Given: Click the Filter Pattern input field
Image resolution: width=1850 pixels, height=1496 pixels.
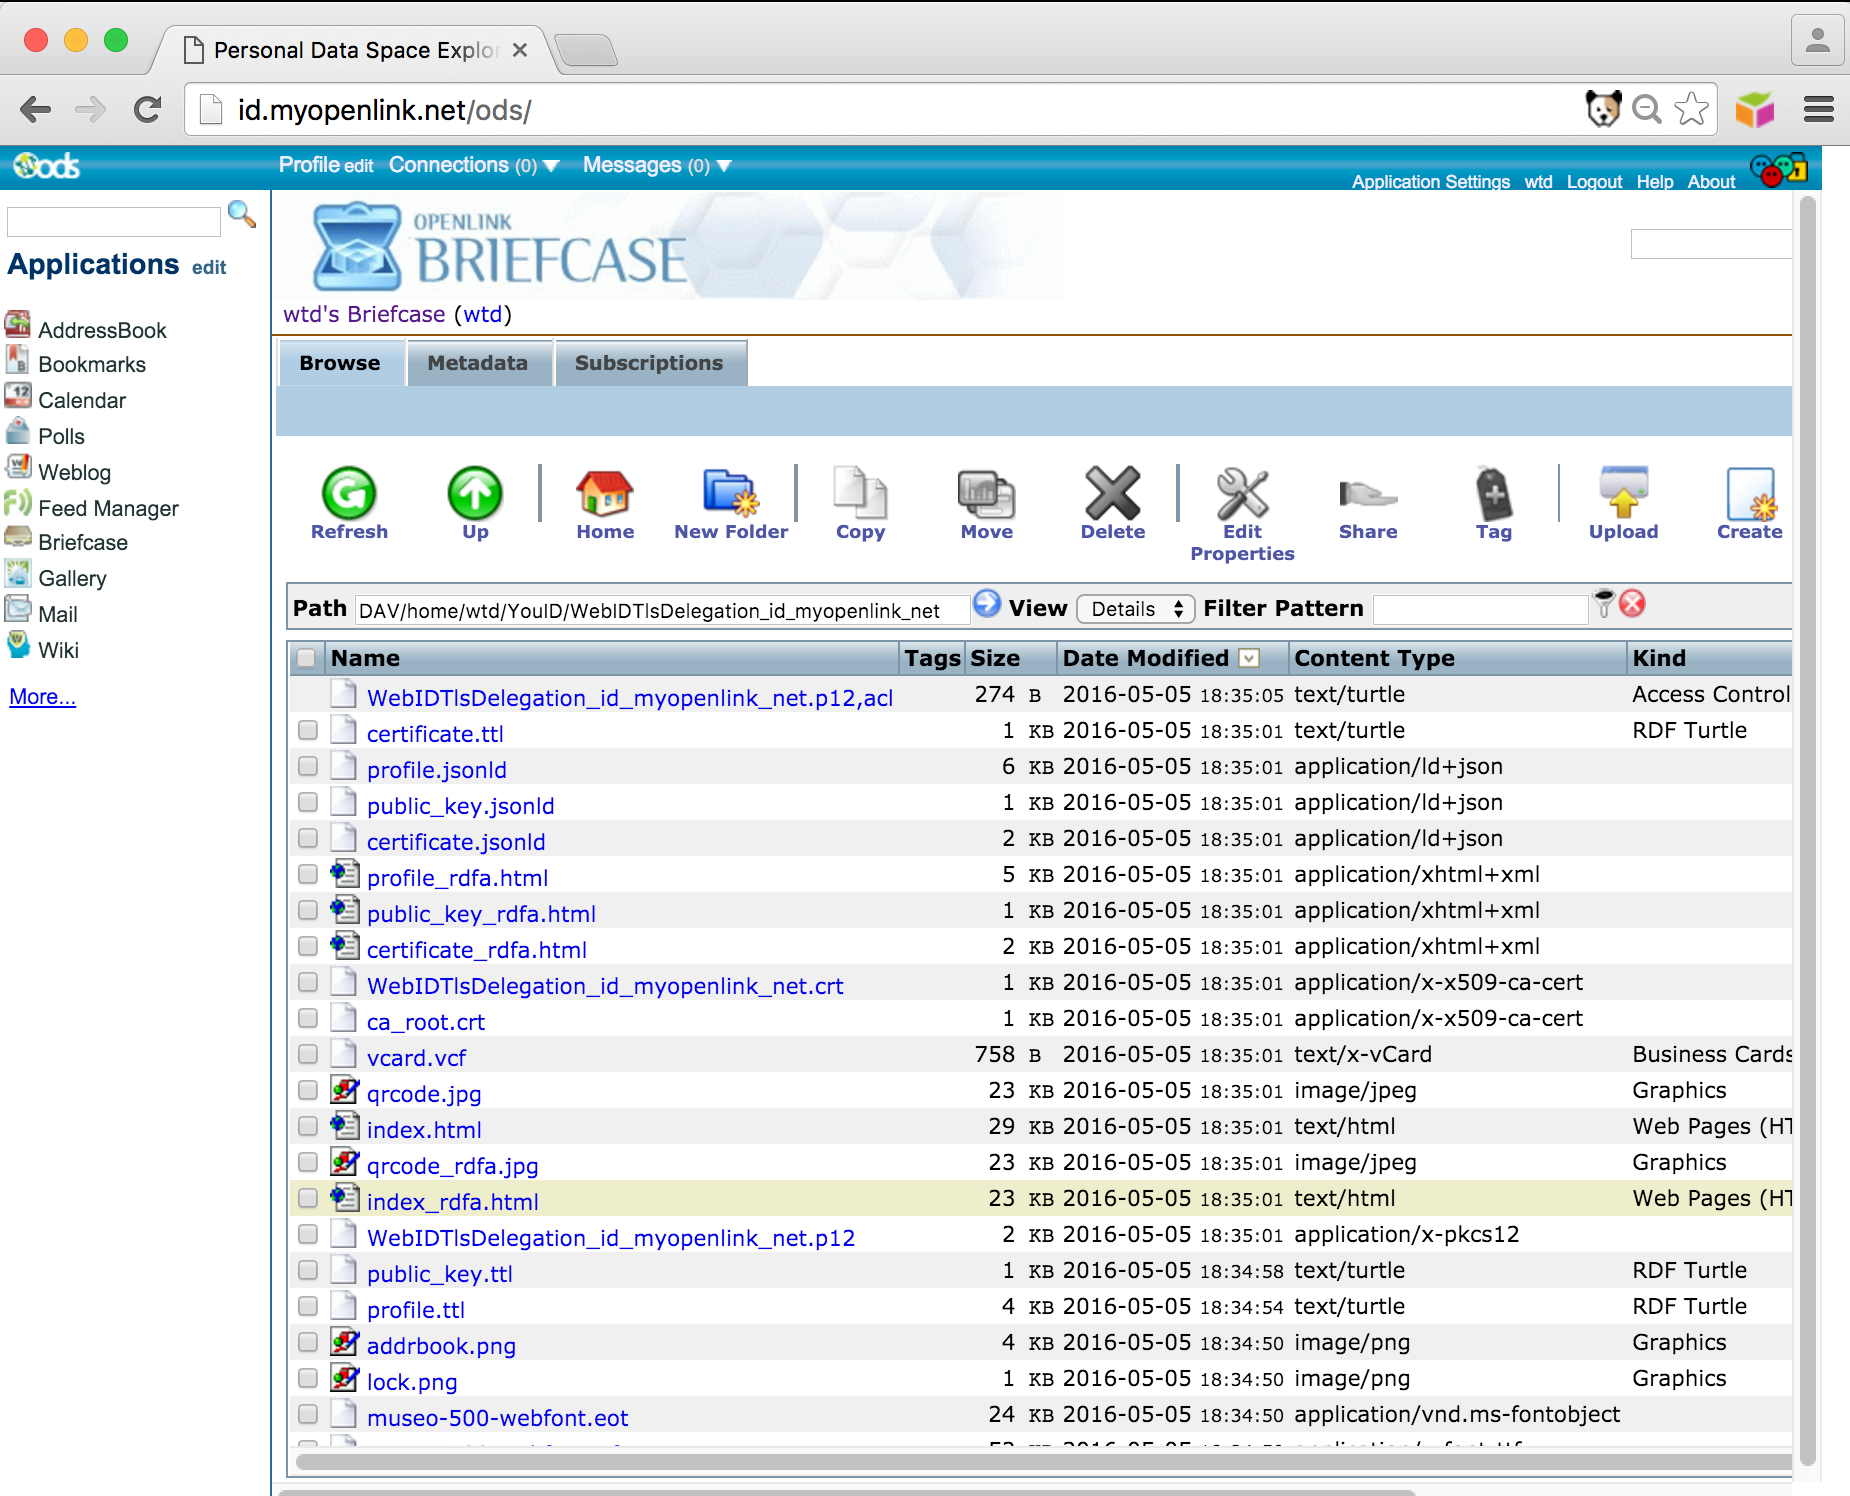Looking at the screenshot, I should (1480, 609).
